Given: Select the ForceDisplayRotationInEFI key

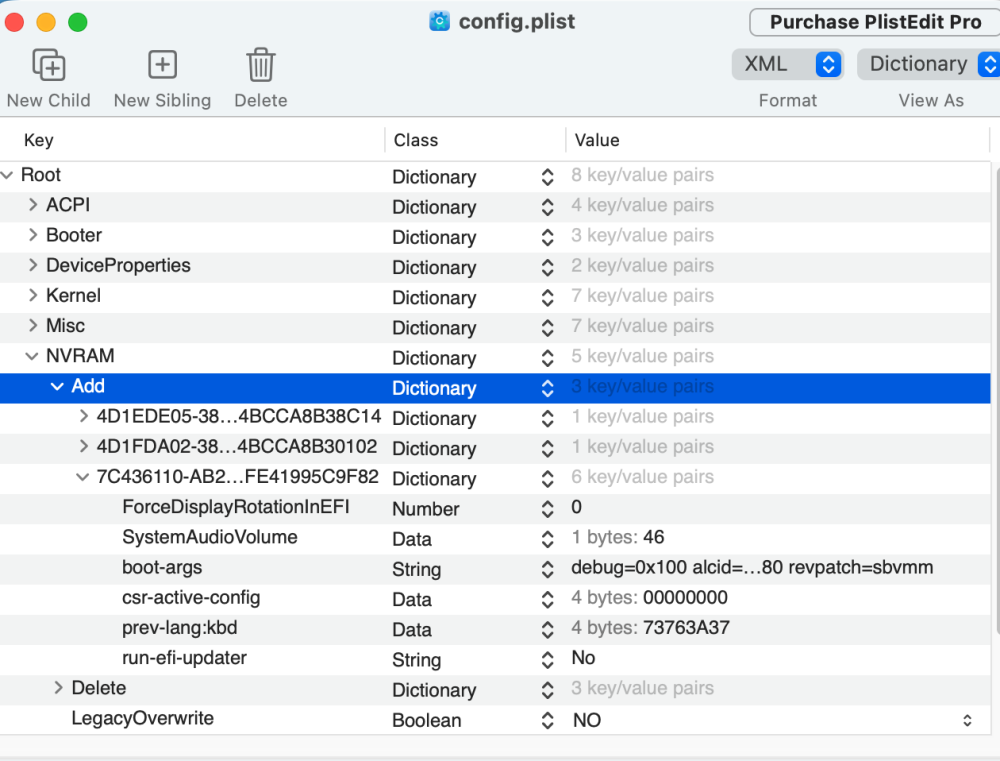Looking at the screenshot, I should (x=235, y=506).
